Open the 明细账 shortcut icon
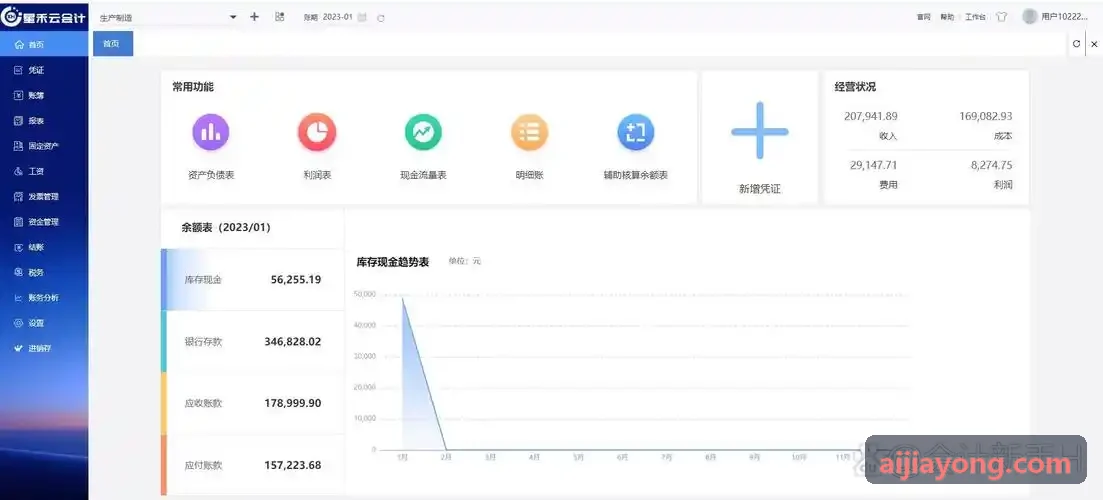Image resolution: width=1103 pixels, height=500 pixels. 529,132
